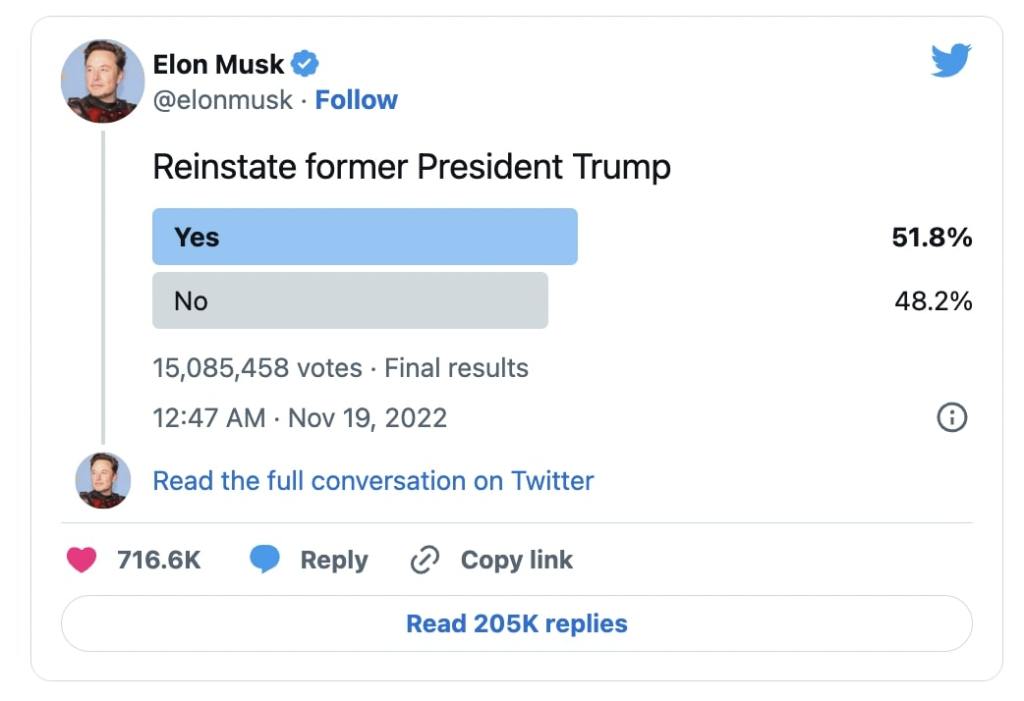
Task: Click the blue verified badge
Action: pos(305,66)
